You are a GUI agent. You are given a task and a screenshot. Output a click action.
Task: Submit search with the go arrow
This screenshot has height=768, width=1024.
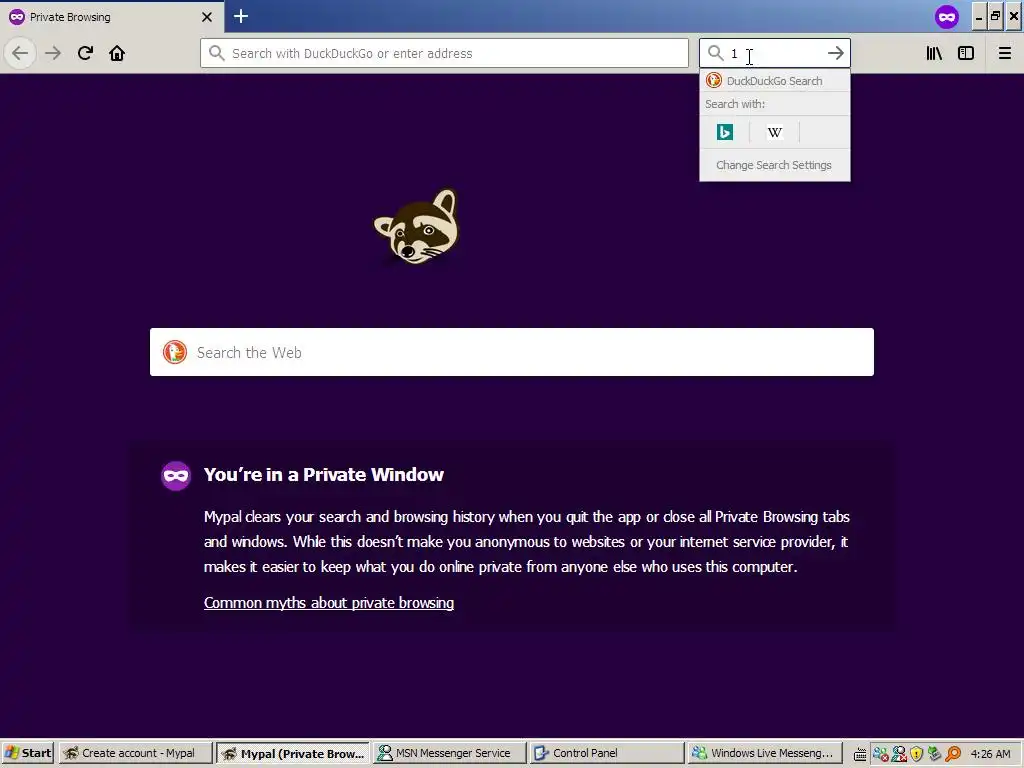(x=835, y=53)
